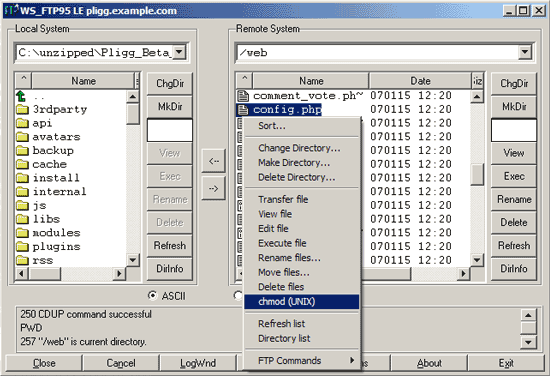The width and height of the screenshot is (550, 376).
Task: Click remote Rename button
Action: 514,199
